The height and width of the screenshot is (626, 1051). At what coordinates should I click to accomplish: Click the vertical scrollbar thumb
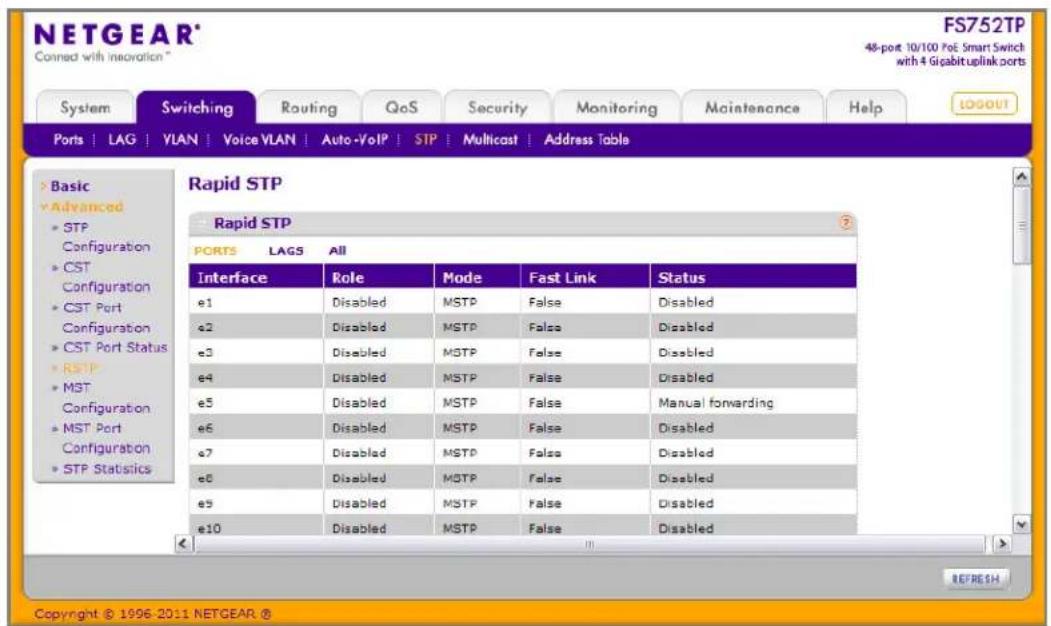point(1022,226)
